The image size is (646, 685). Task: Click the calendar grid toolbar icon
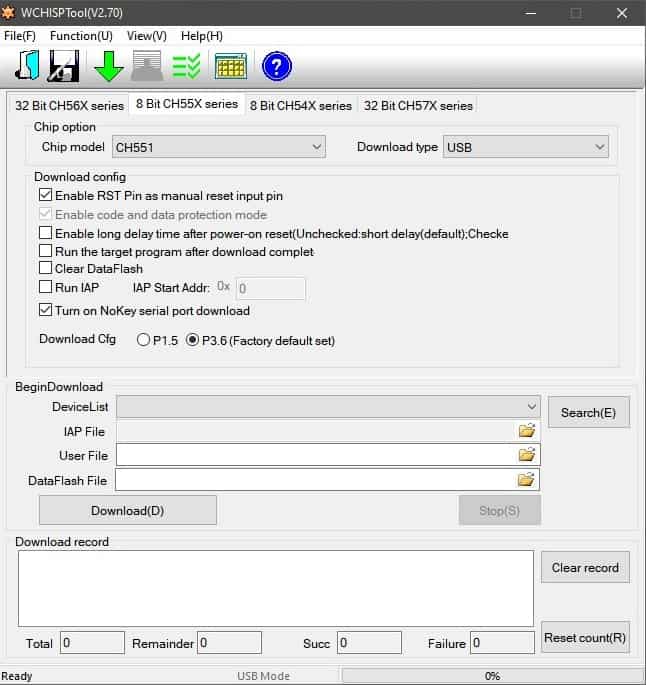pos(231,66)
